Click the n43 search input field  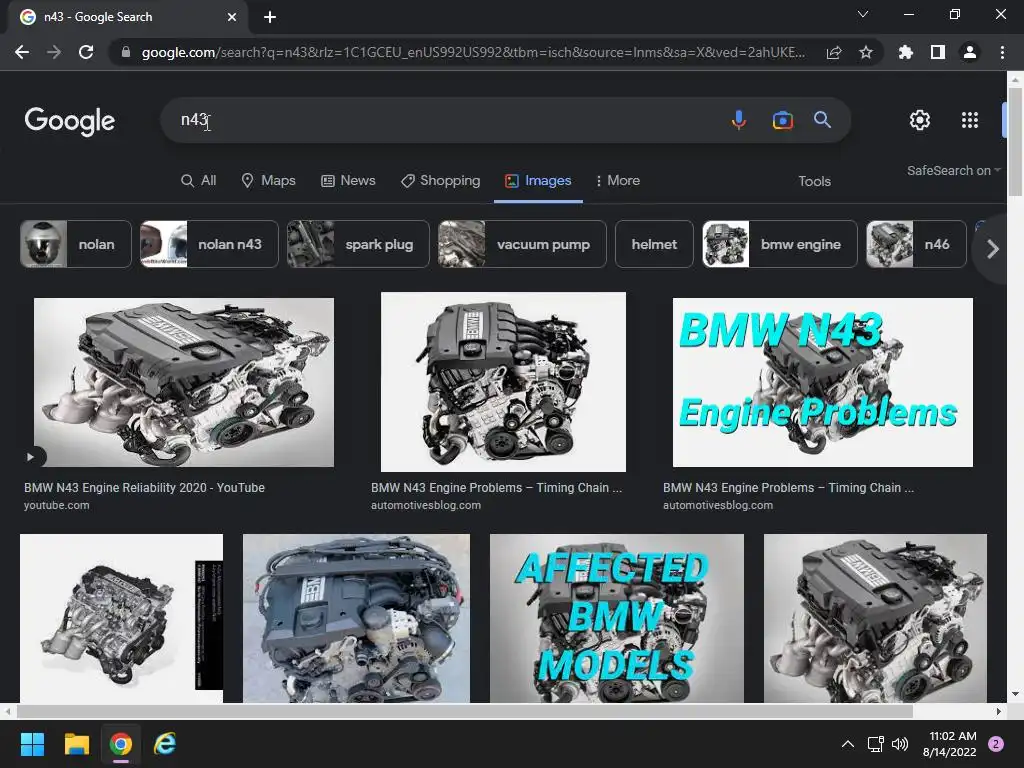click(444, 120)
